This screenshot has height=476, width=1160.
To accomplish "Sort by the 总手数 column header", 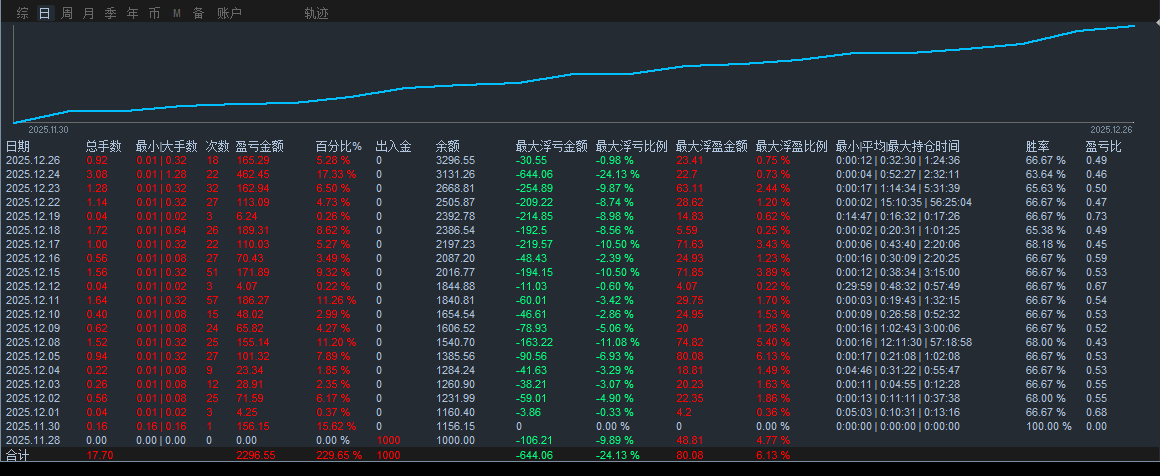I will (x=104, y=146).
